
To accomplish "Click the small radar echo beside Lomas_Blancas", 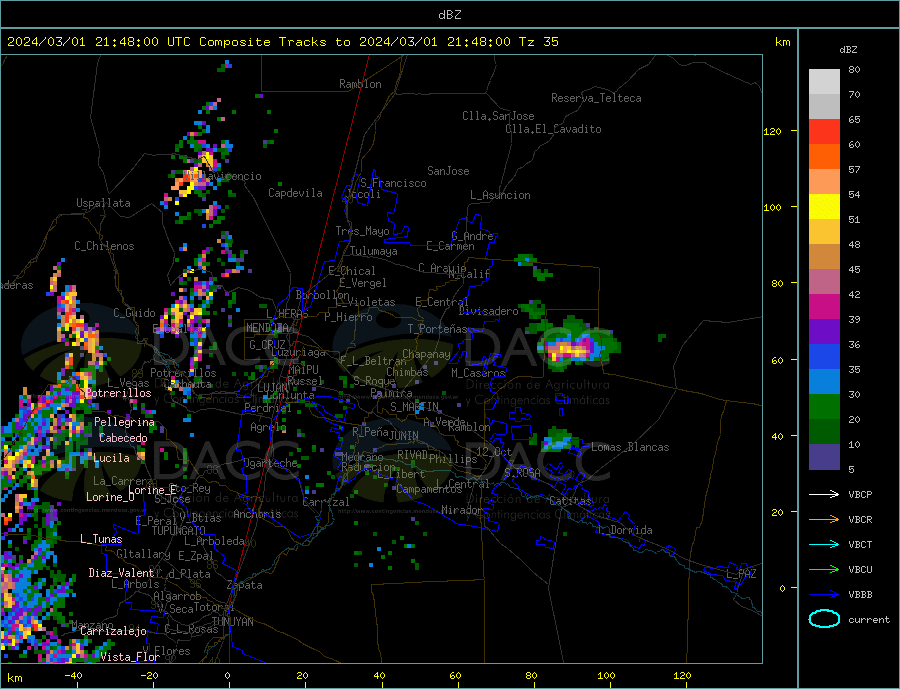I will tap(557, 442).
